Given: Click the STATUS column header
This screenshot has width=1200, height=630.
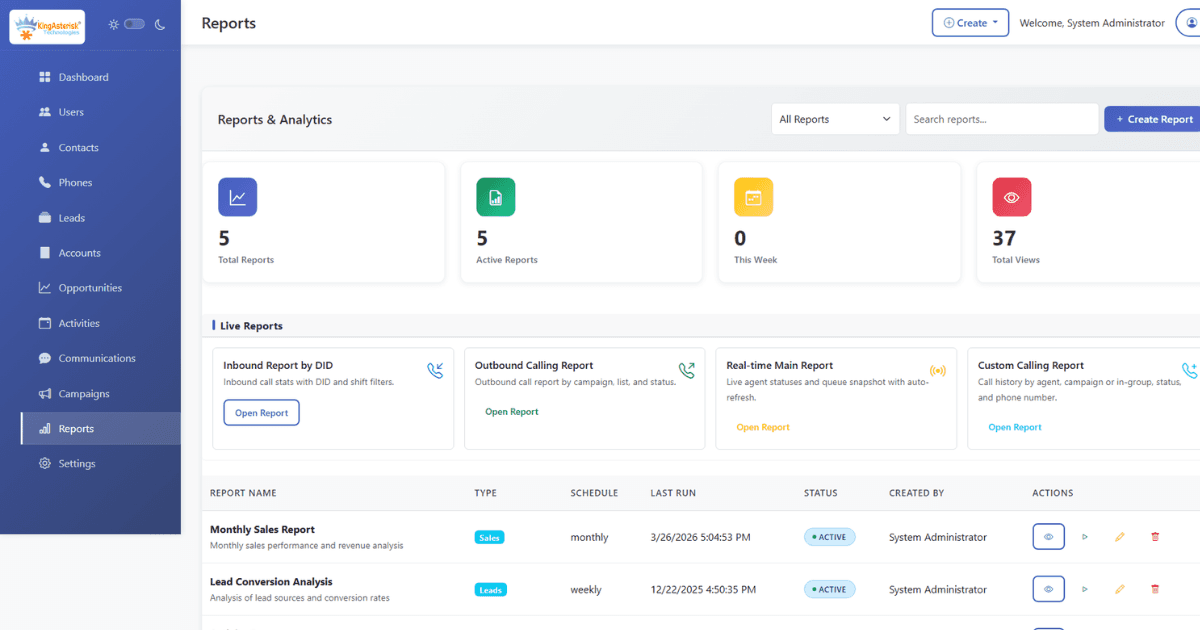Looking at the screenshot, I should pos(821,493).
